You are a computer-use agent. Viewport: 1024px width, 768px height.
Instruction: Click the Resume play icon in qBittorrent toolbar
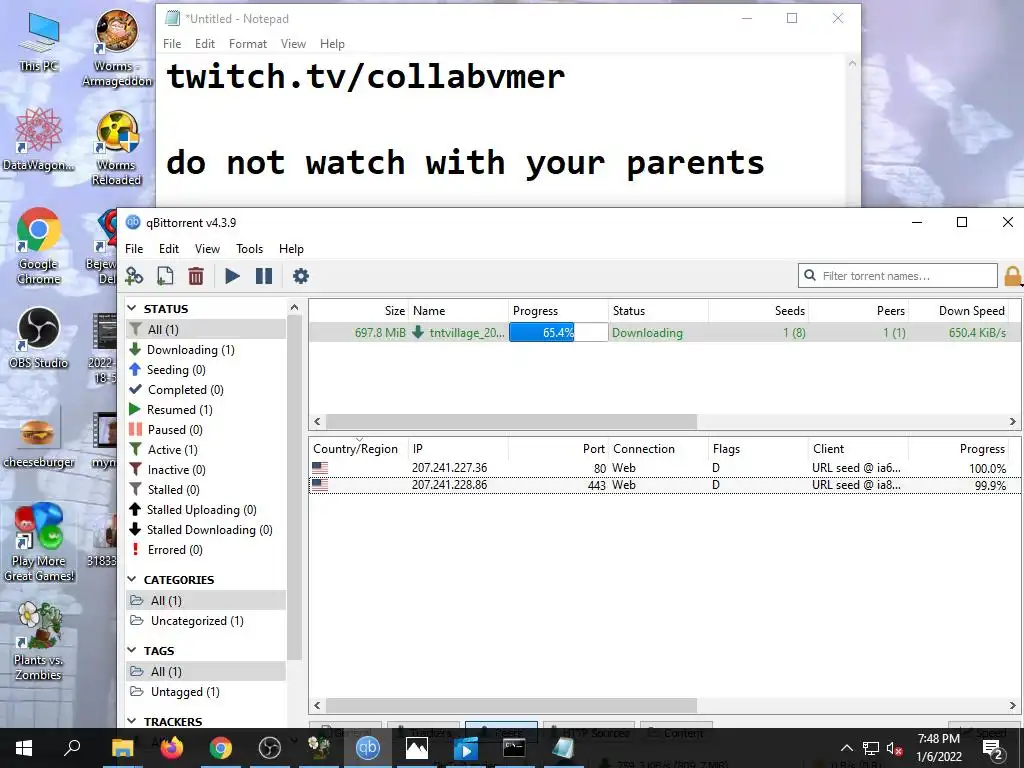point(232,276)
